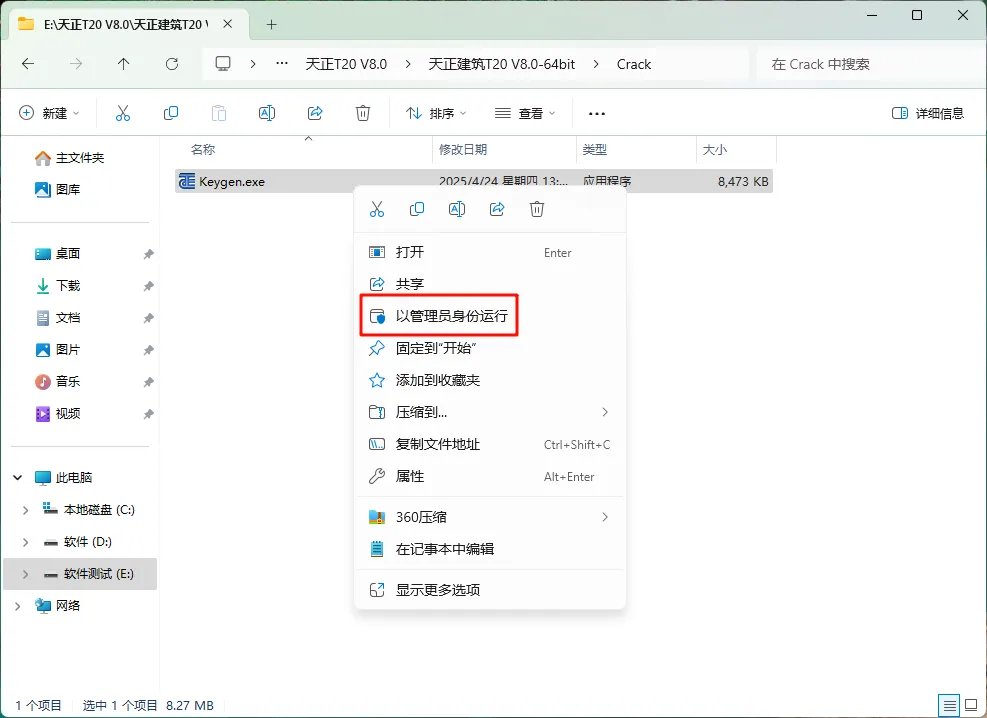This screenshot has height=718, width=987.
Task: Expand the 网络 tree node
Action: [x=18, y=606]
